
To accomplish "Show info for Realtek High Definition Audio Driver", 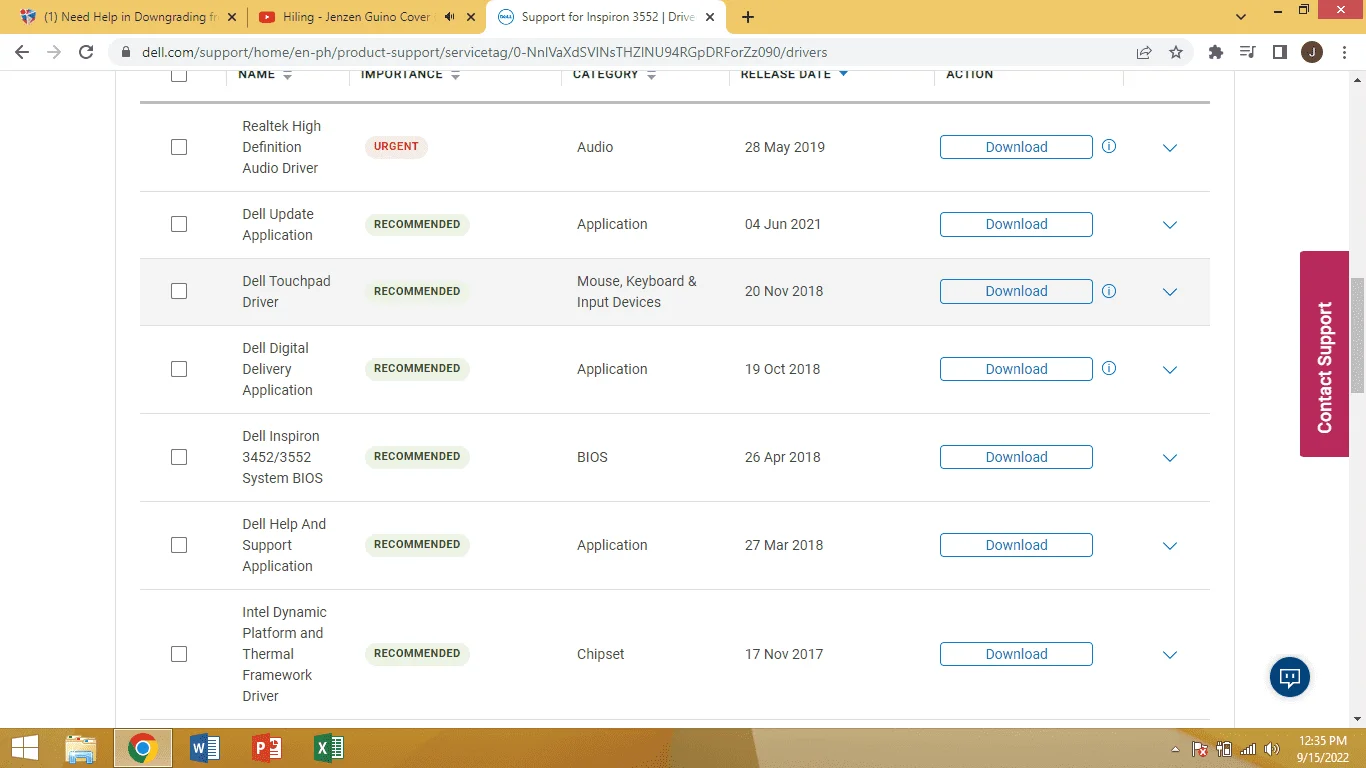I will tap(1109, 146).
